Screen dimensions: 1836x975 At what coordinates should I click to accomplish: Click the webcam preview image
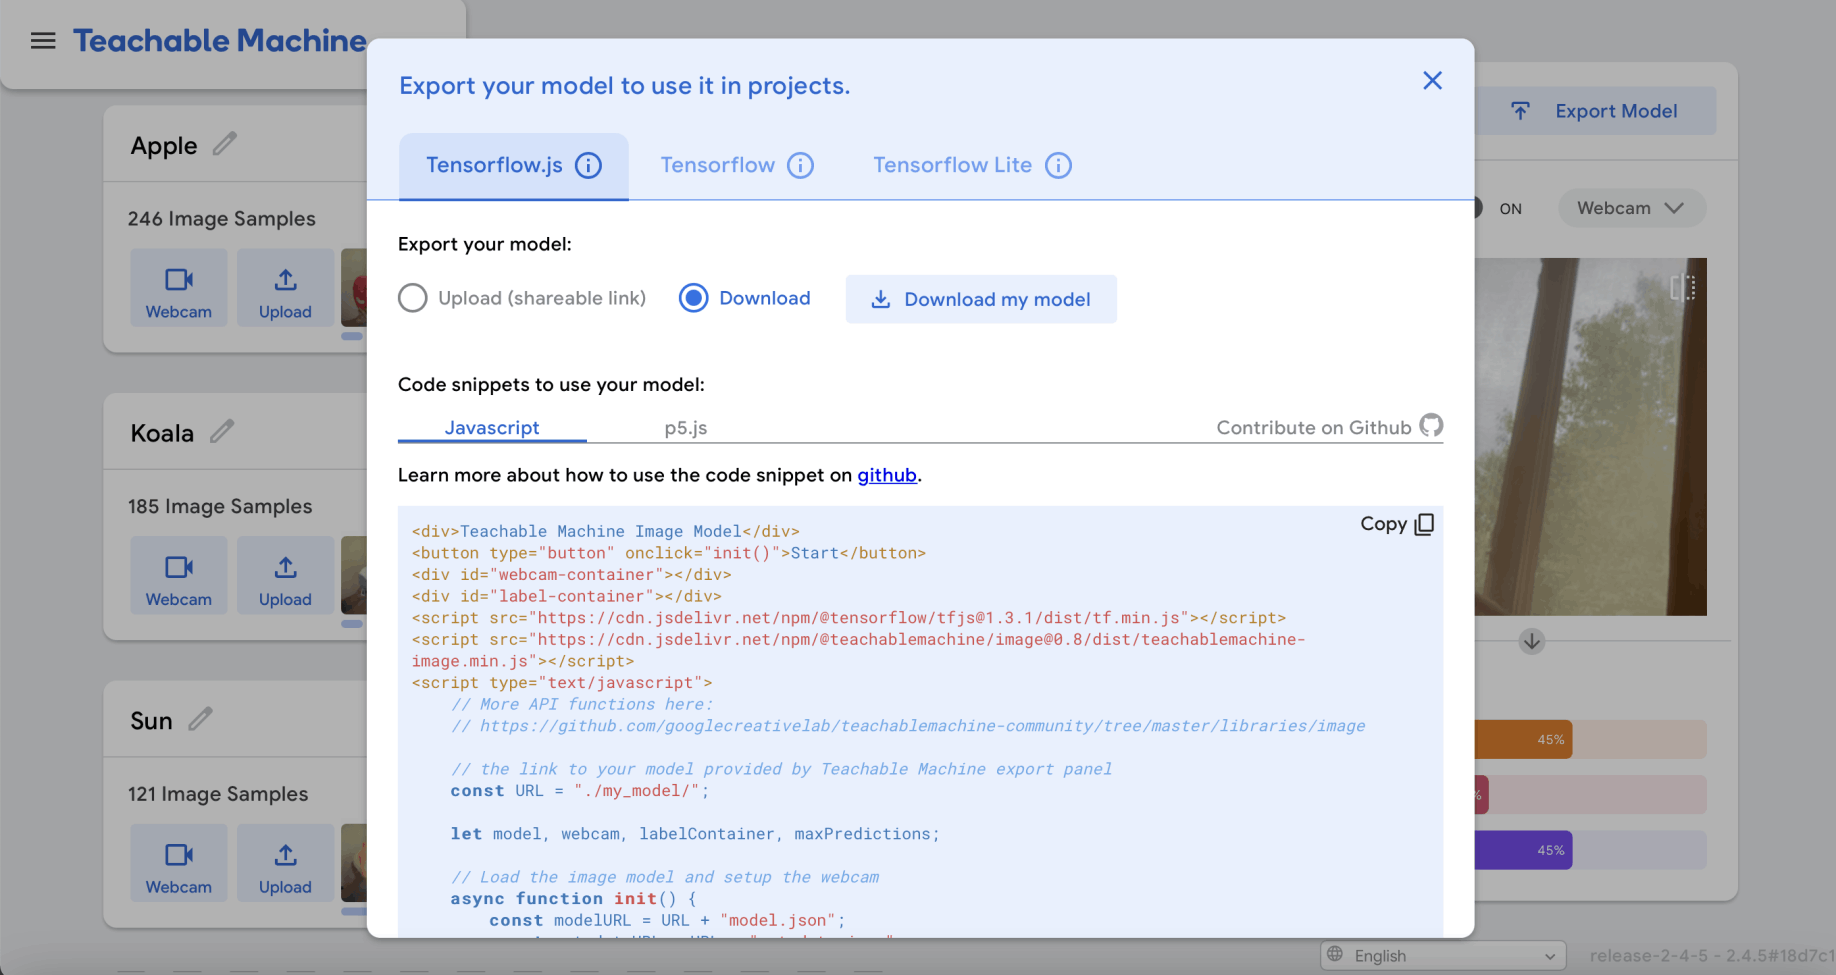1590,437
